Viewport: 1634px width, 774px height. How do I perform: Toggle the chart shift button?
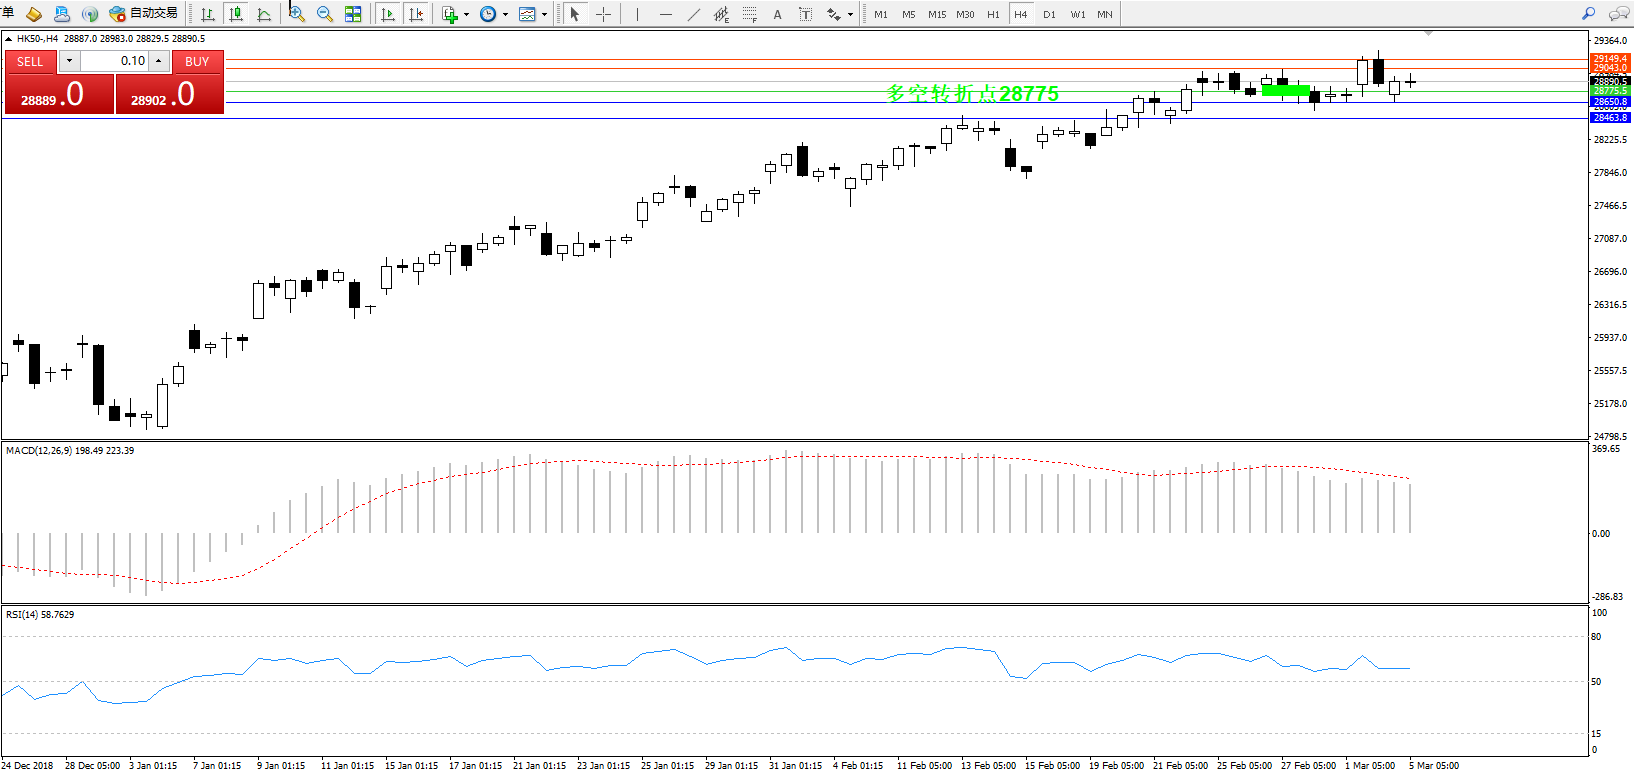pyautogui.click(x=417, y=14)
